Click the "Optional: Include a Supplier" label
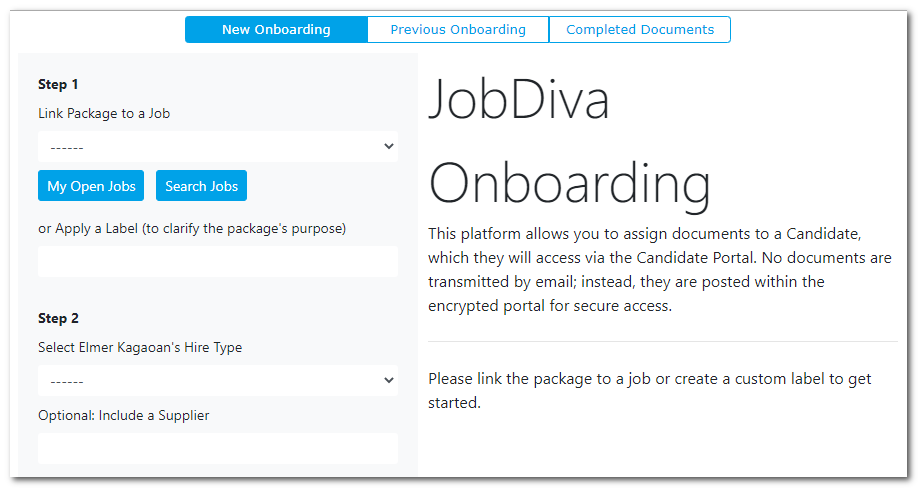Viewport: 918px width, 488px height. 124,415
